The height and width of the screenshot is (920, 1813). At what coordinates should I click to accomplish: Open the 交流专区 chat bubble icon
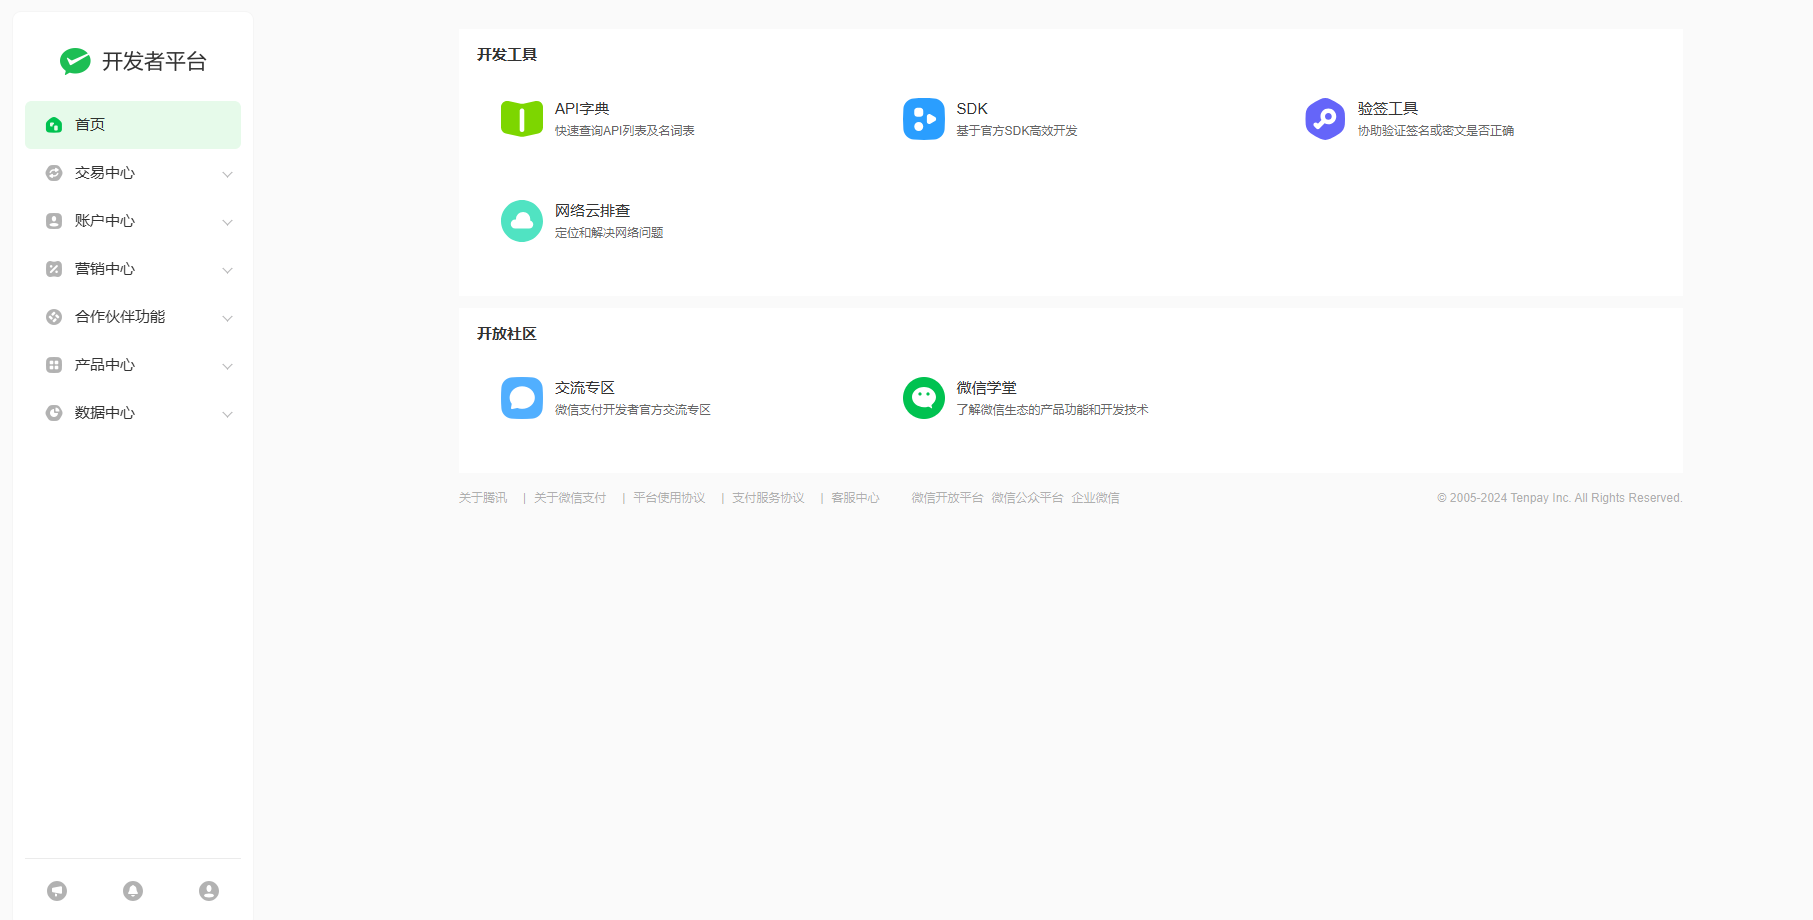point(521,398)
